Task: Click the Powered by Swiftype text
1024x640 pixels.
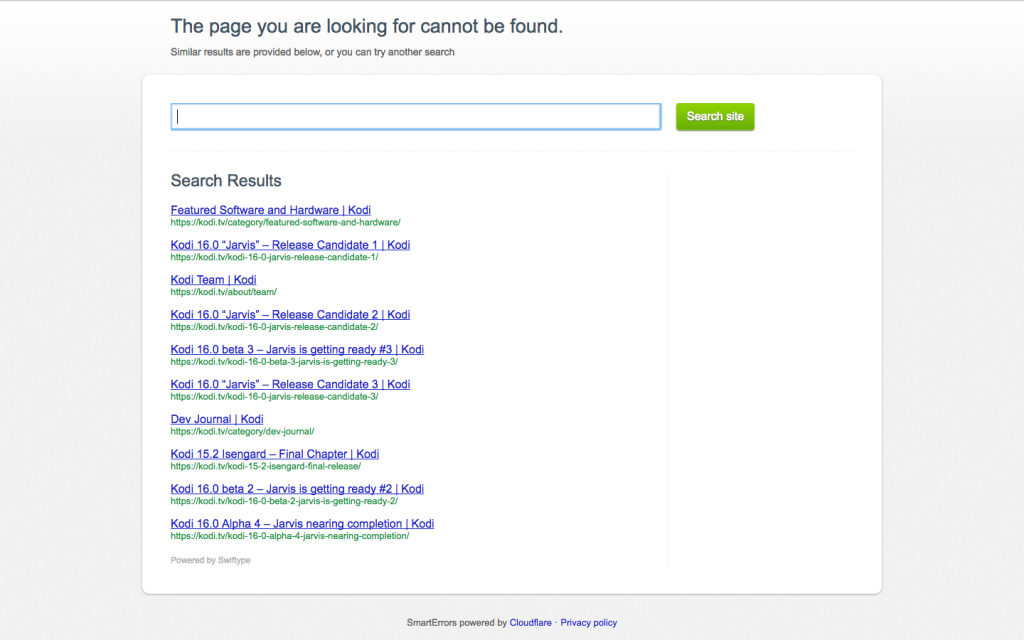Action: (x=210, y=561)
